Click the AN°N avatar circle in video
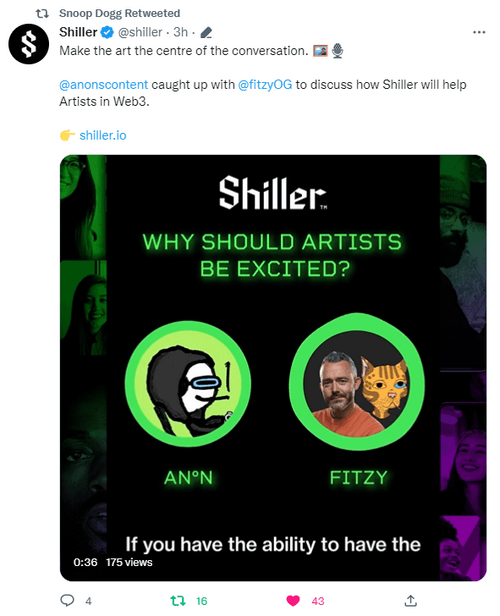The height and width of the screenshot is (616, 500). tap(188, 383)
